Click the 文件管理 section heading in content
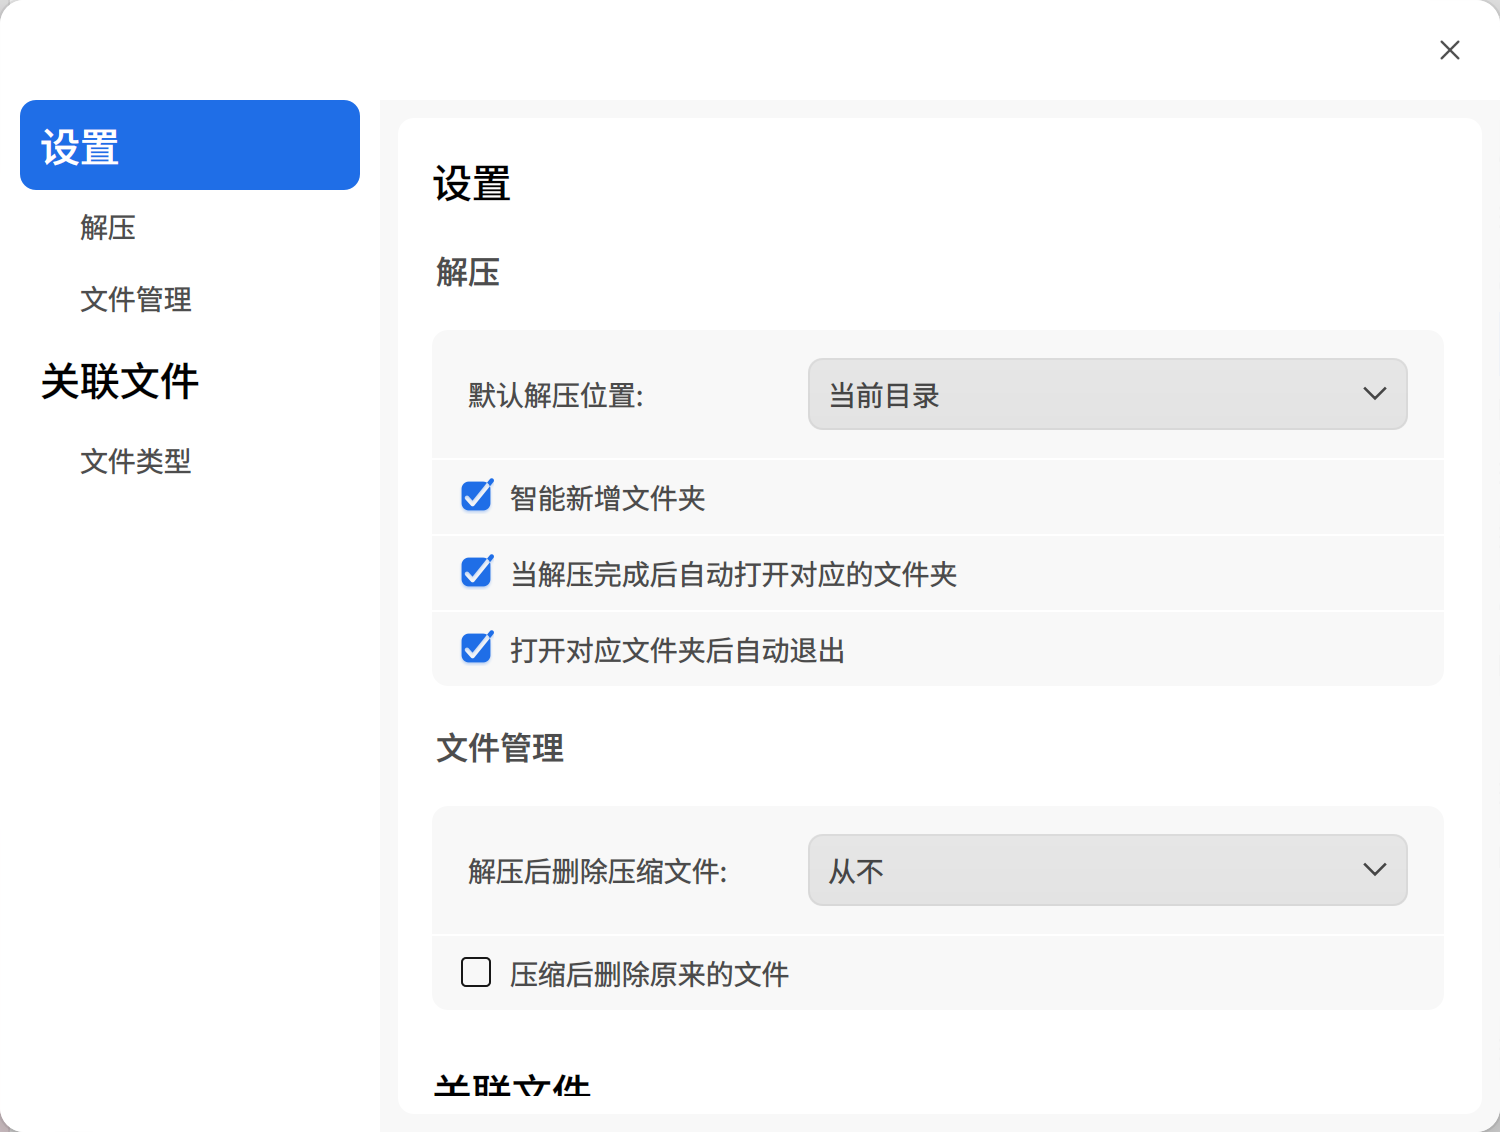Screen dimensions: 1500x1132 pyautogui.click(x=500, y=748)
